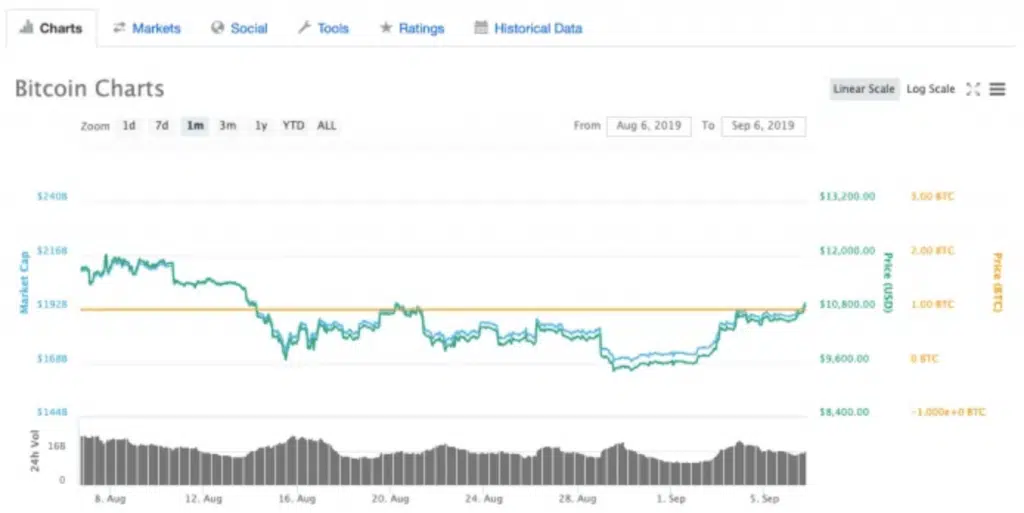Image resolution: width=1024 pixels, height=513 pixels.
Task: Click the Bitcoin Charts heading
Action: tap(89, 88)
